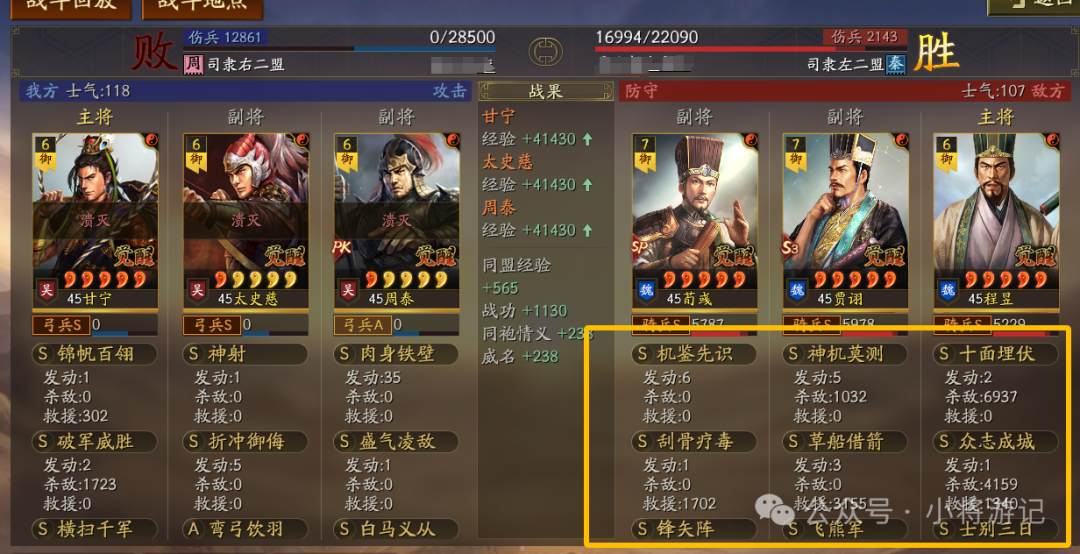Click the SP badge on Xun Yu's card

(x=642, y=247)
